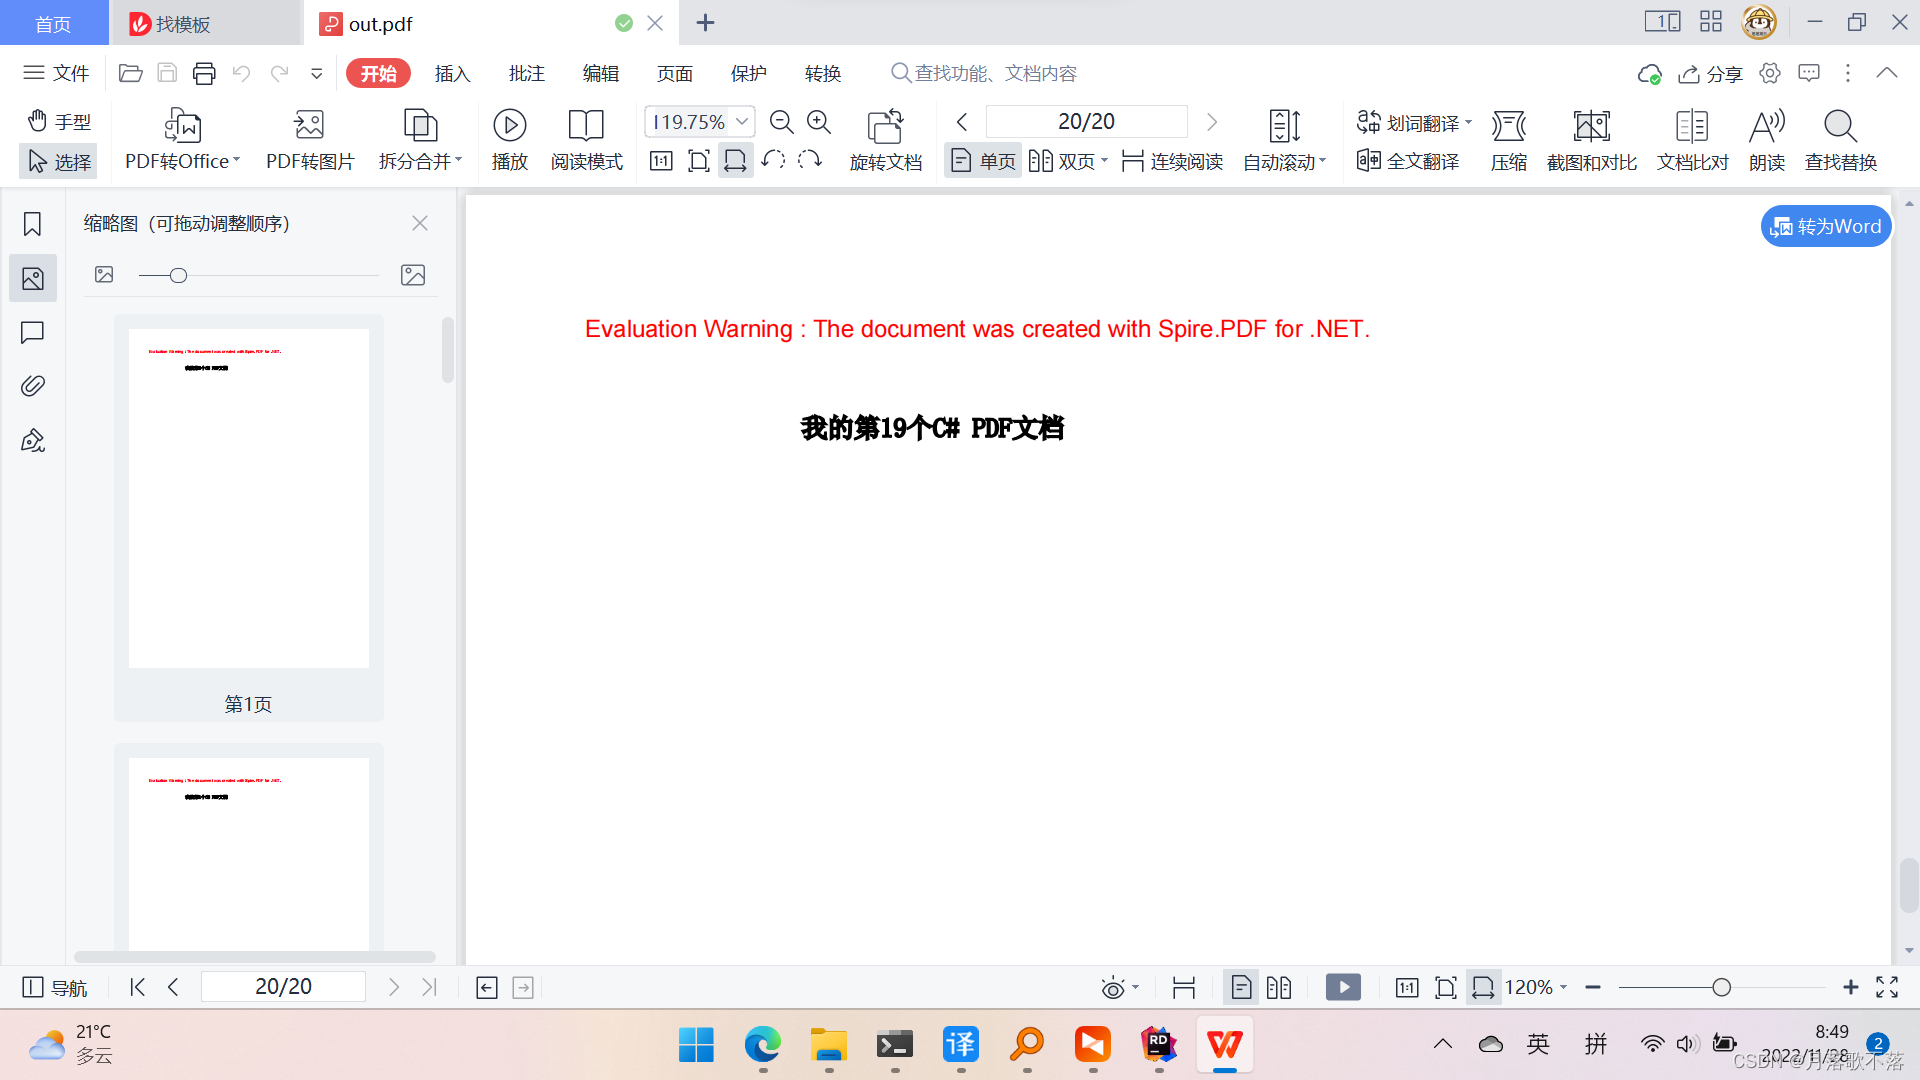Select the 播放 (play) tool
The height and width of the screenshot is (1080, 1920).
point(510,138)
